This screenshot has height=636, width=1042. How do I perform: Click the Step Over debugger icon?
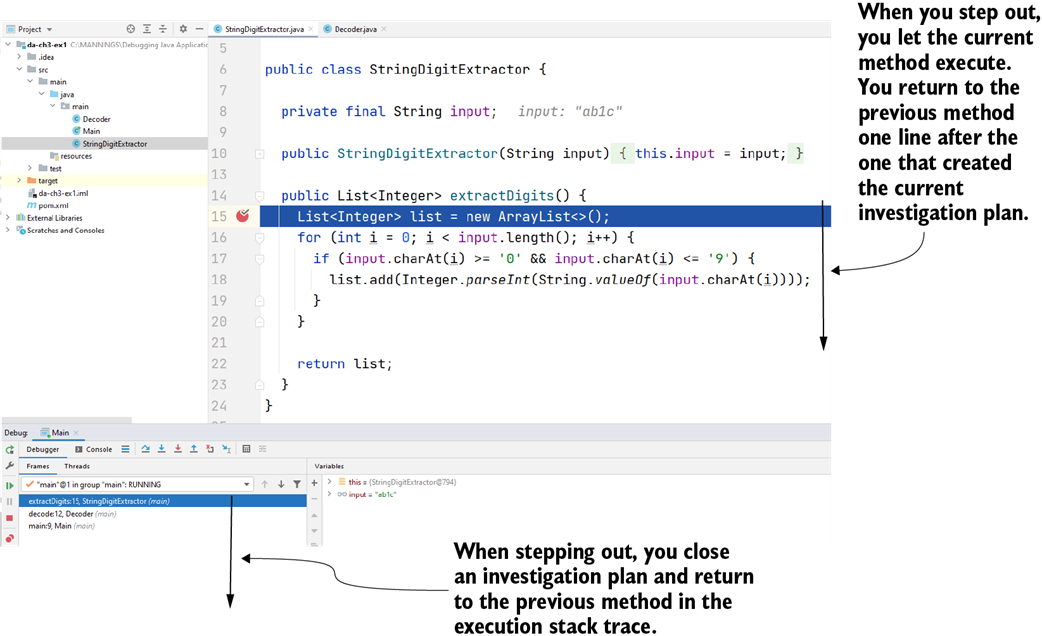click(x=146, y=448)
